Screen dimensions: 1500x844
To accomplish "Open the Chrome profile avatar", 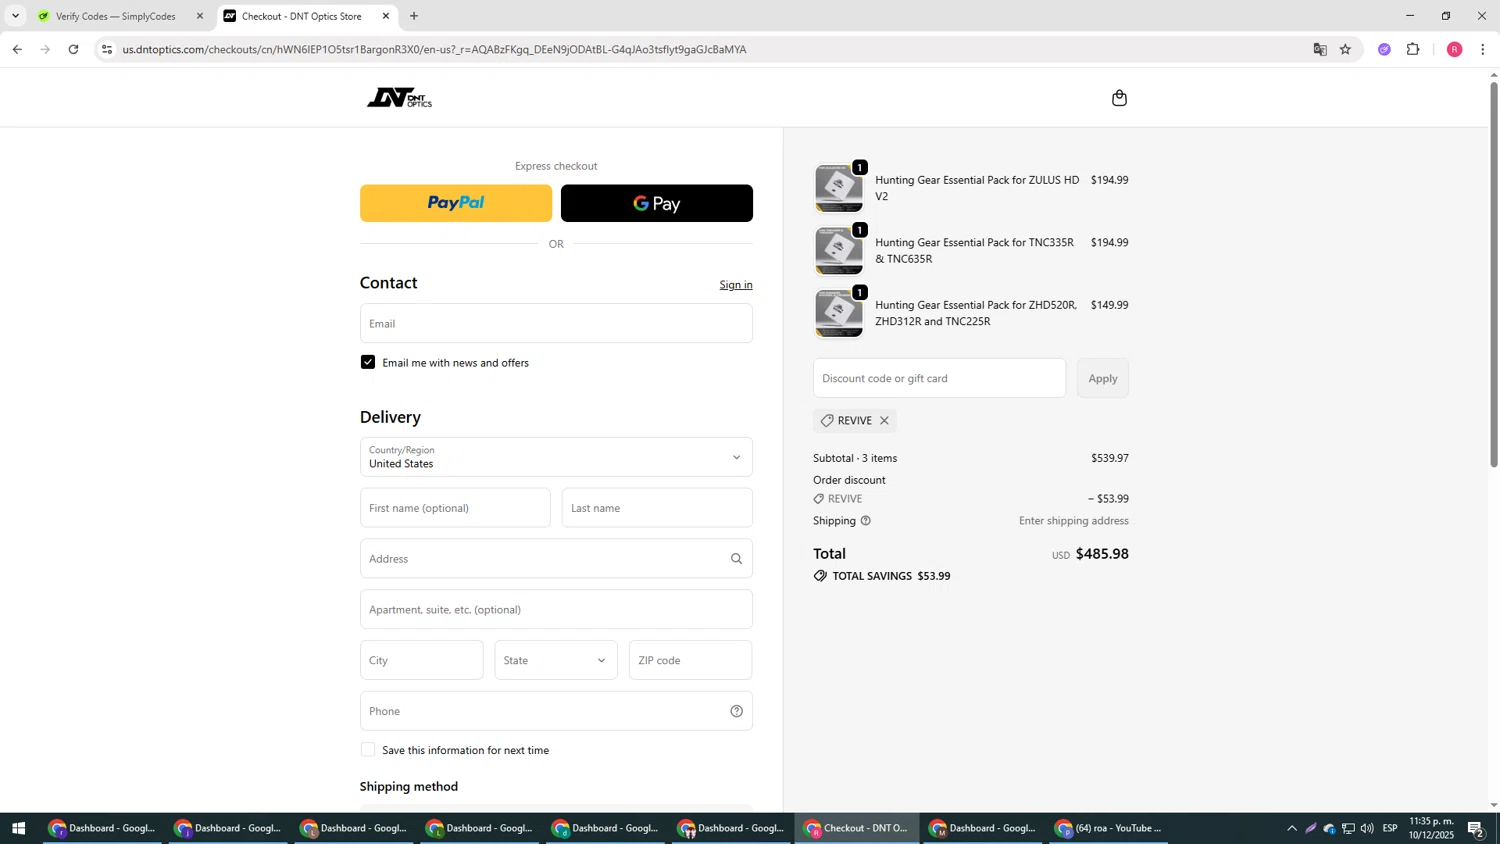I will coord(1454,49).
